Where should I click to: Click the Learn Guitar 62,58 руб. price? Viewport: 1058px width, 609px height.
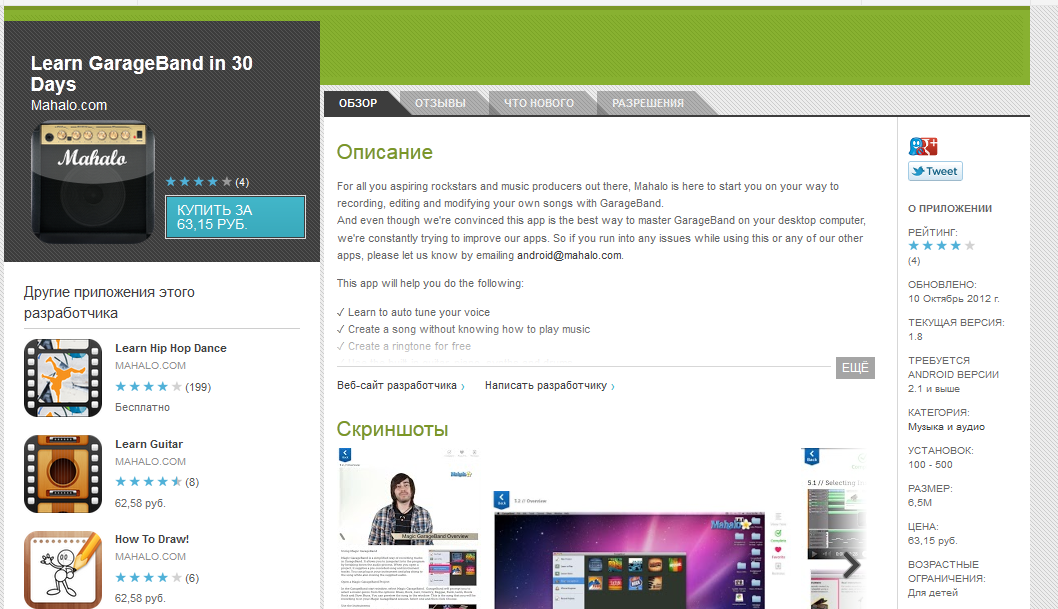pyautogui.click(x=140, y=503)
